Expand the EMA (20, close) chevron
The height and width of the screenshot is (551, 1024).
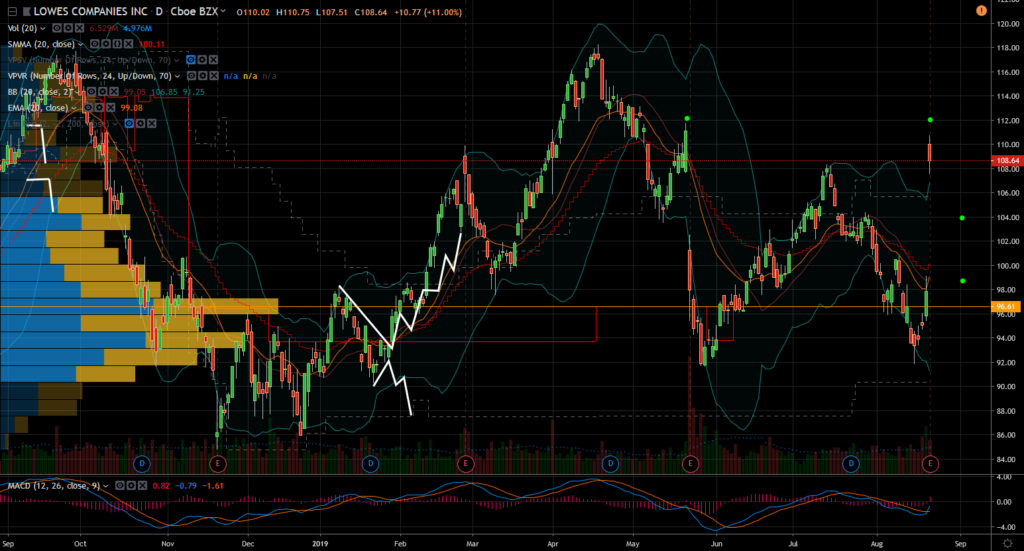click(x=74, y=108)
